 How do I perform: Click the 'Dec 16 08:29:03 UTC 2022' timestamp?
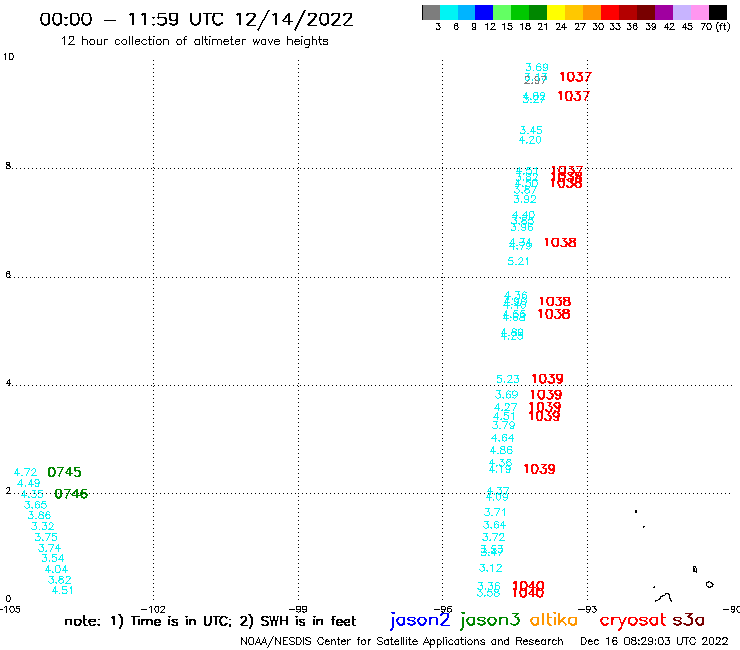[654, 641]
